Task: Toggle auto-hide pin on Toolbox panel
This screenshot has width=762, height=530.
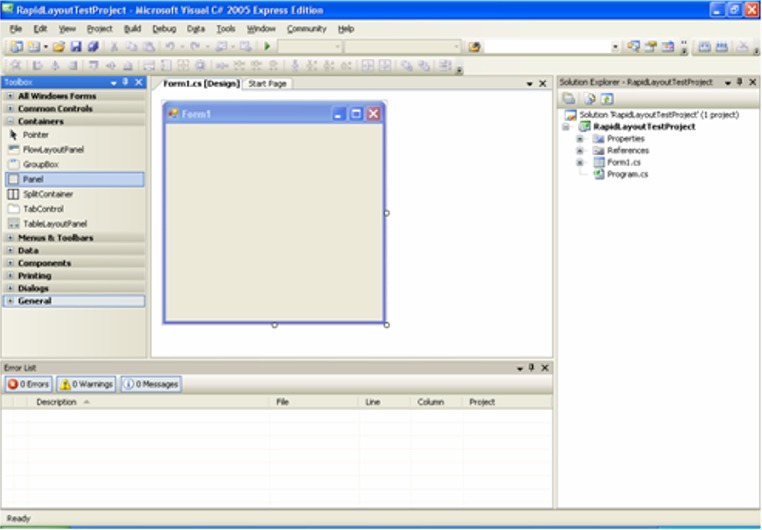Action: click(125, 82)
